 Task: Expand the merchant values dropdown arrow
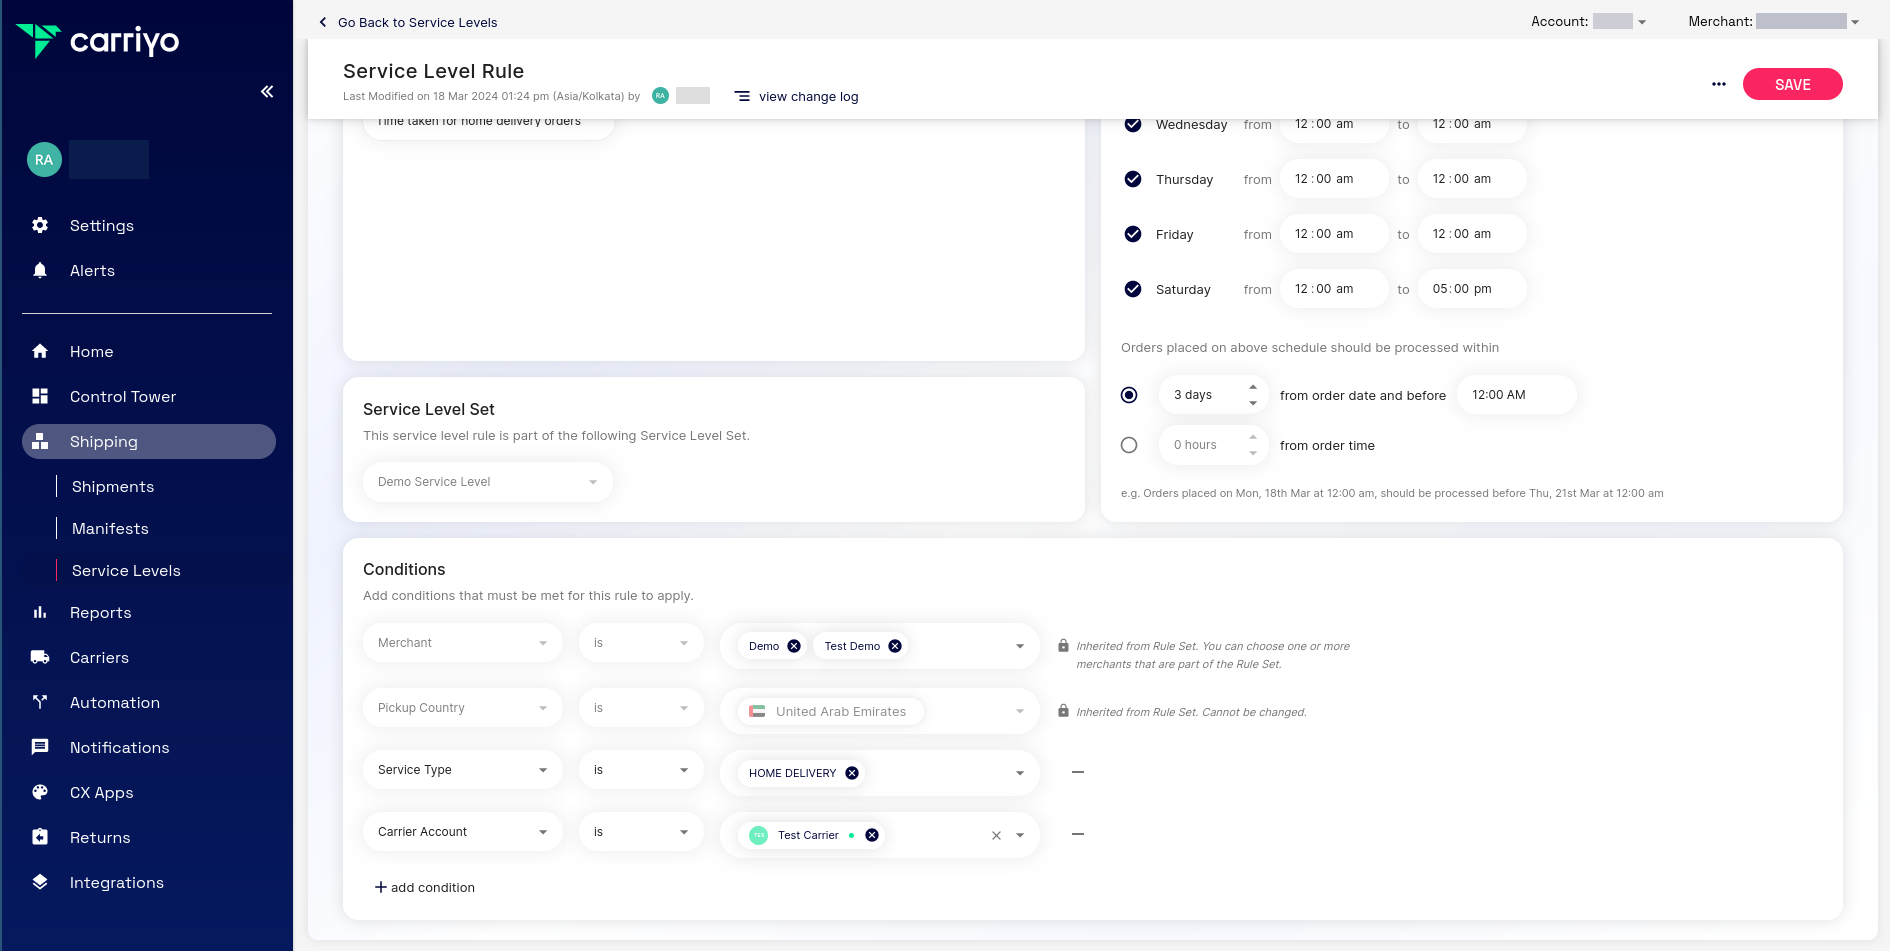[1020, 646]
